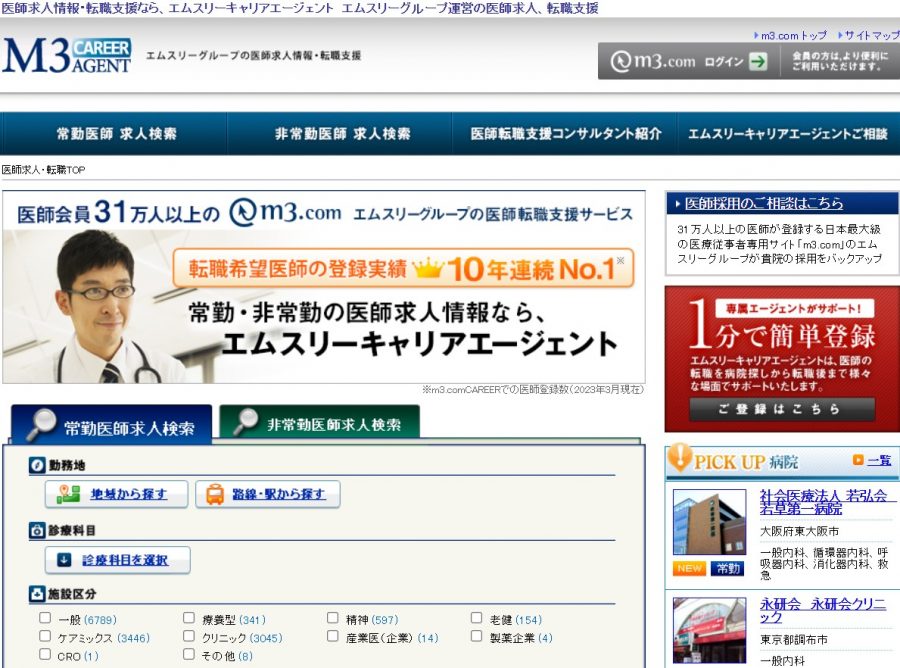Click the 医師求人・転職TOP breadcrumb
Viewport: 900px width, 668px height.
tap(43, 170)
